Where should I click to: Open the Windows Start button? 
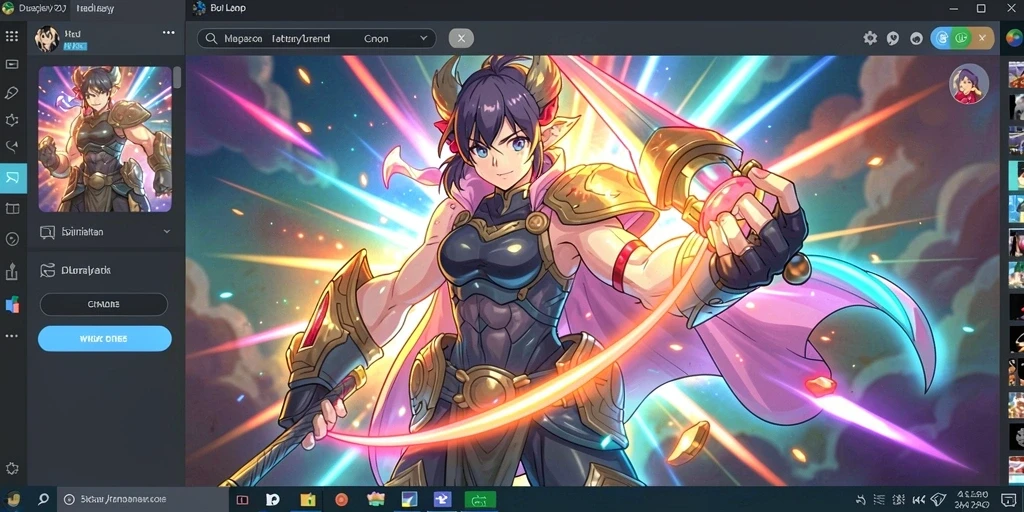coord(12,500)
